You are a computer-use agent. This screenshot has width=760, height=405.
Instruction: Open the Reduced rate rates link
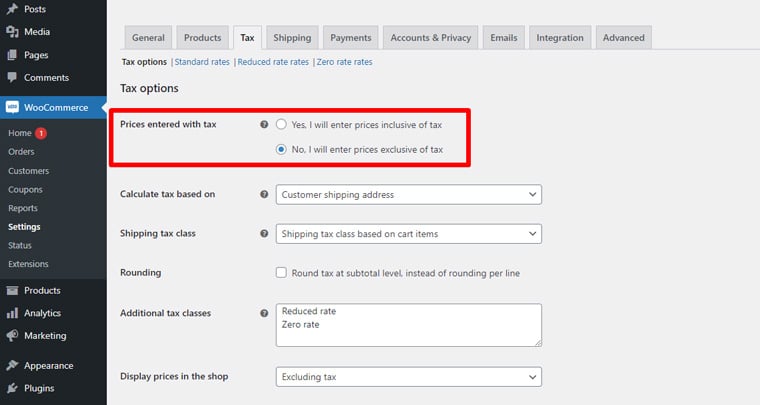tap(273, 62)
